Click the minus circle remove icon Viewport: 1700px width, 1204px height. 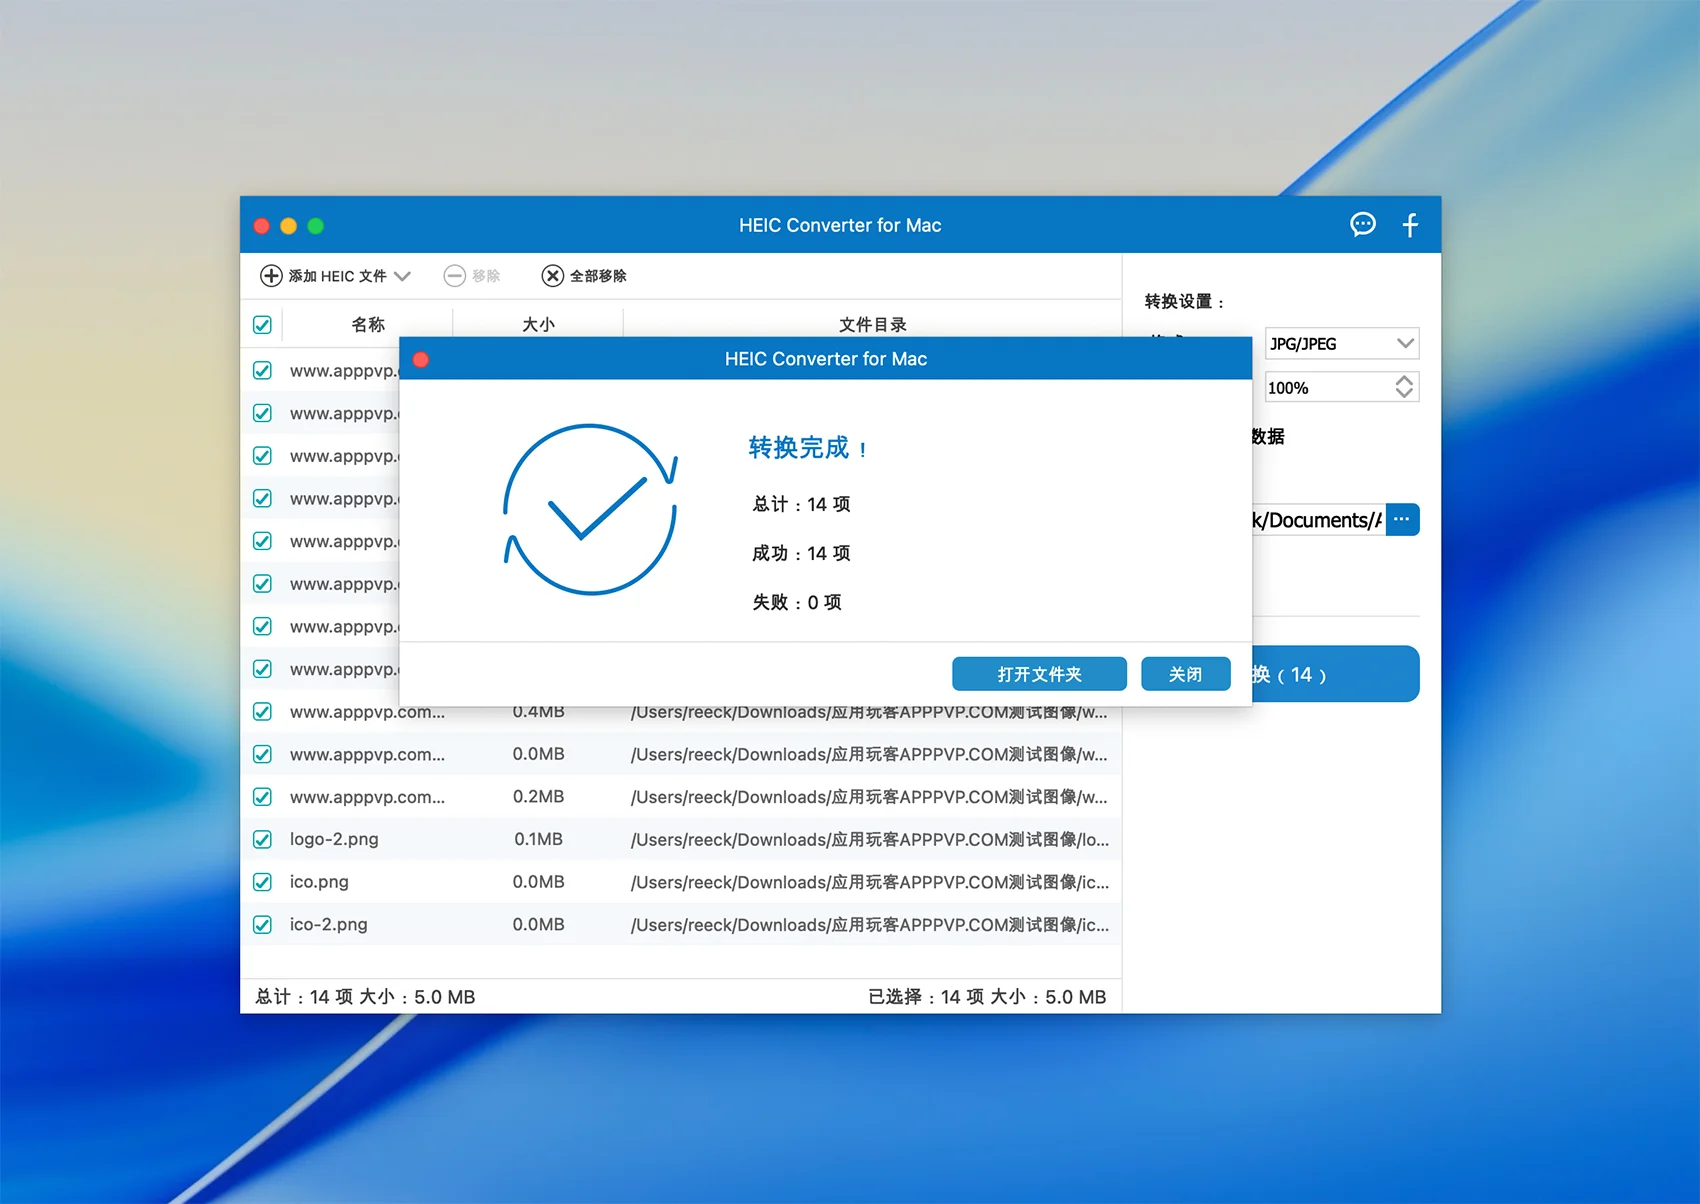pyautogui.click(x=455, y=276)
